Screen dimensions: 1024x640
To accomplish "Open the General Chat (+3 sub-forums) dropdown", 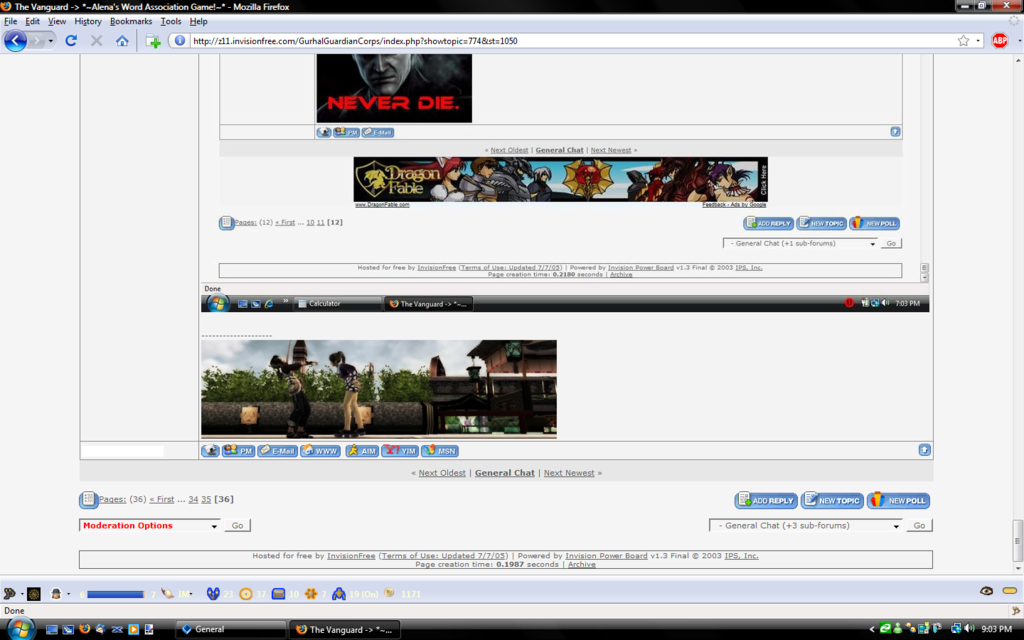I will (x=805, y=526).
